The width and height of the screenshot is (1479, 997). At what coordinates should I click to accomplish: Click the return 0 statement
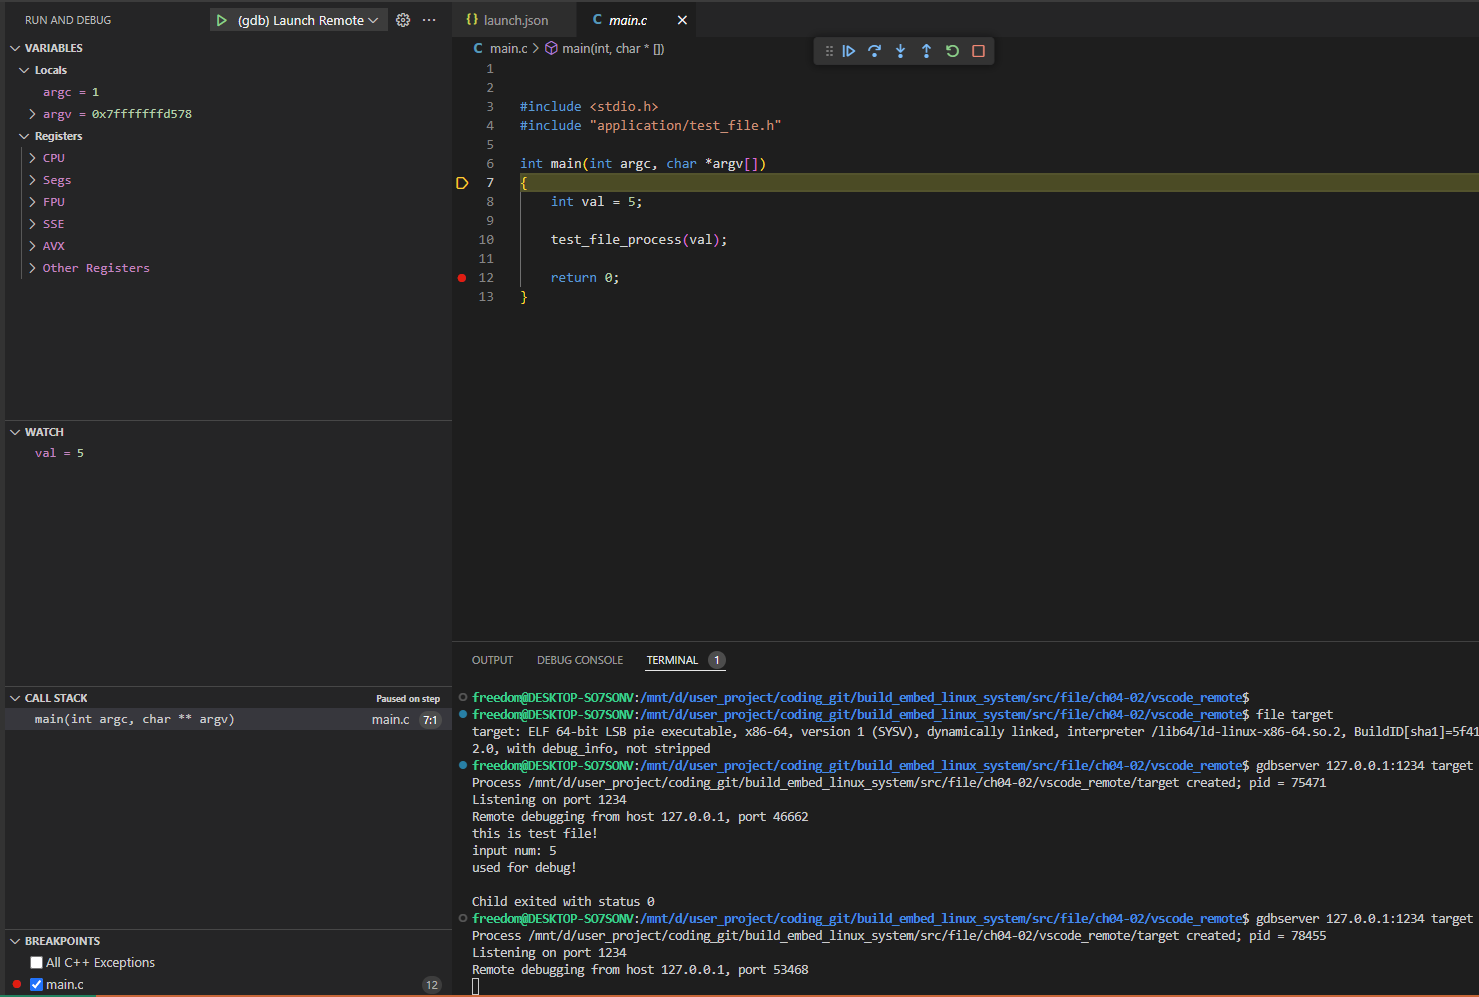tap(585, 278)
